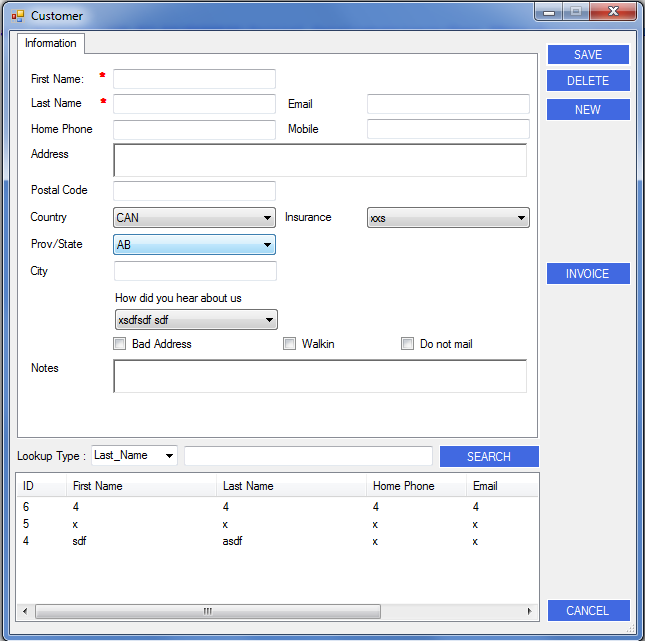
Task: Expand the How did you hear dropdown
Action: click(x=196, y=320)
